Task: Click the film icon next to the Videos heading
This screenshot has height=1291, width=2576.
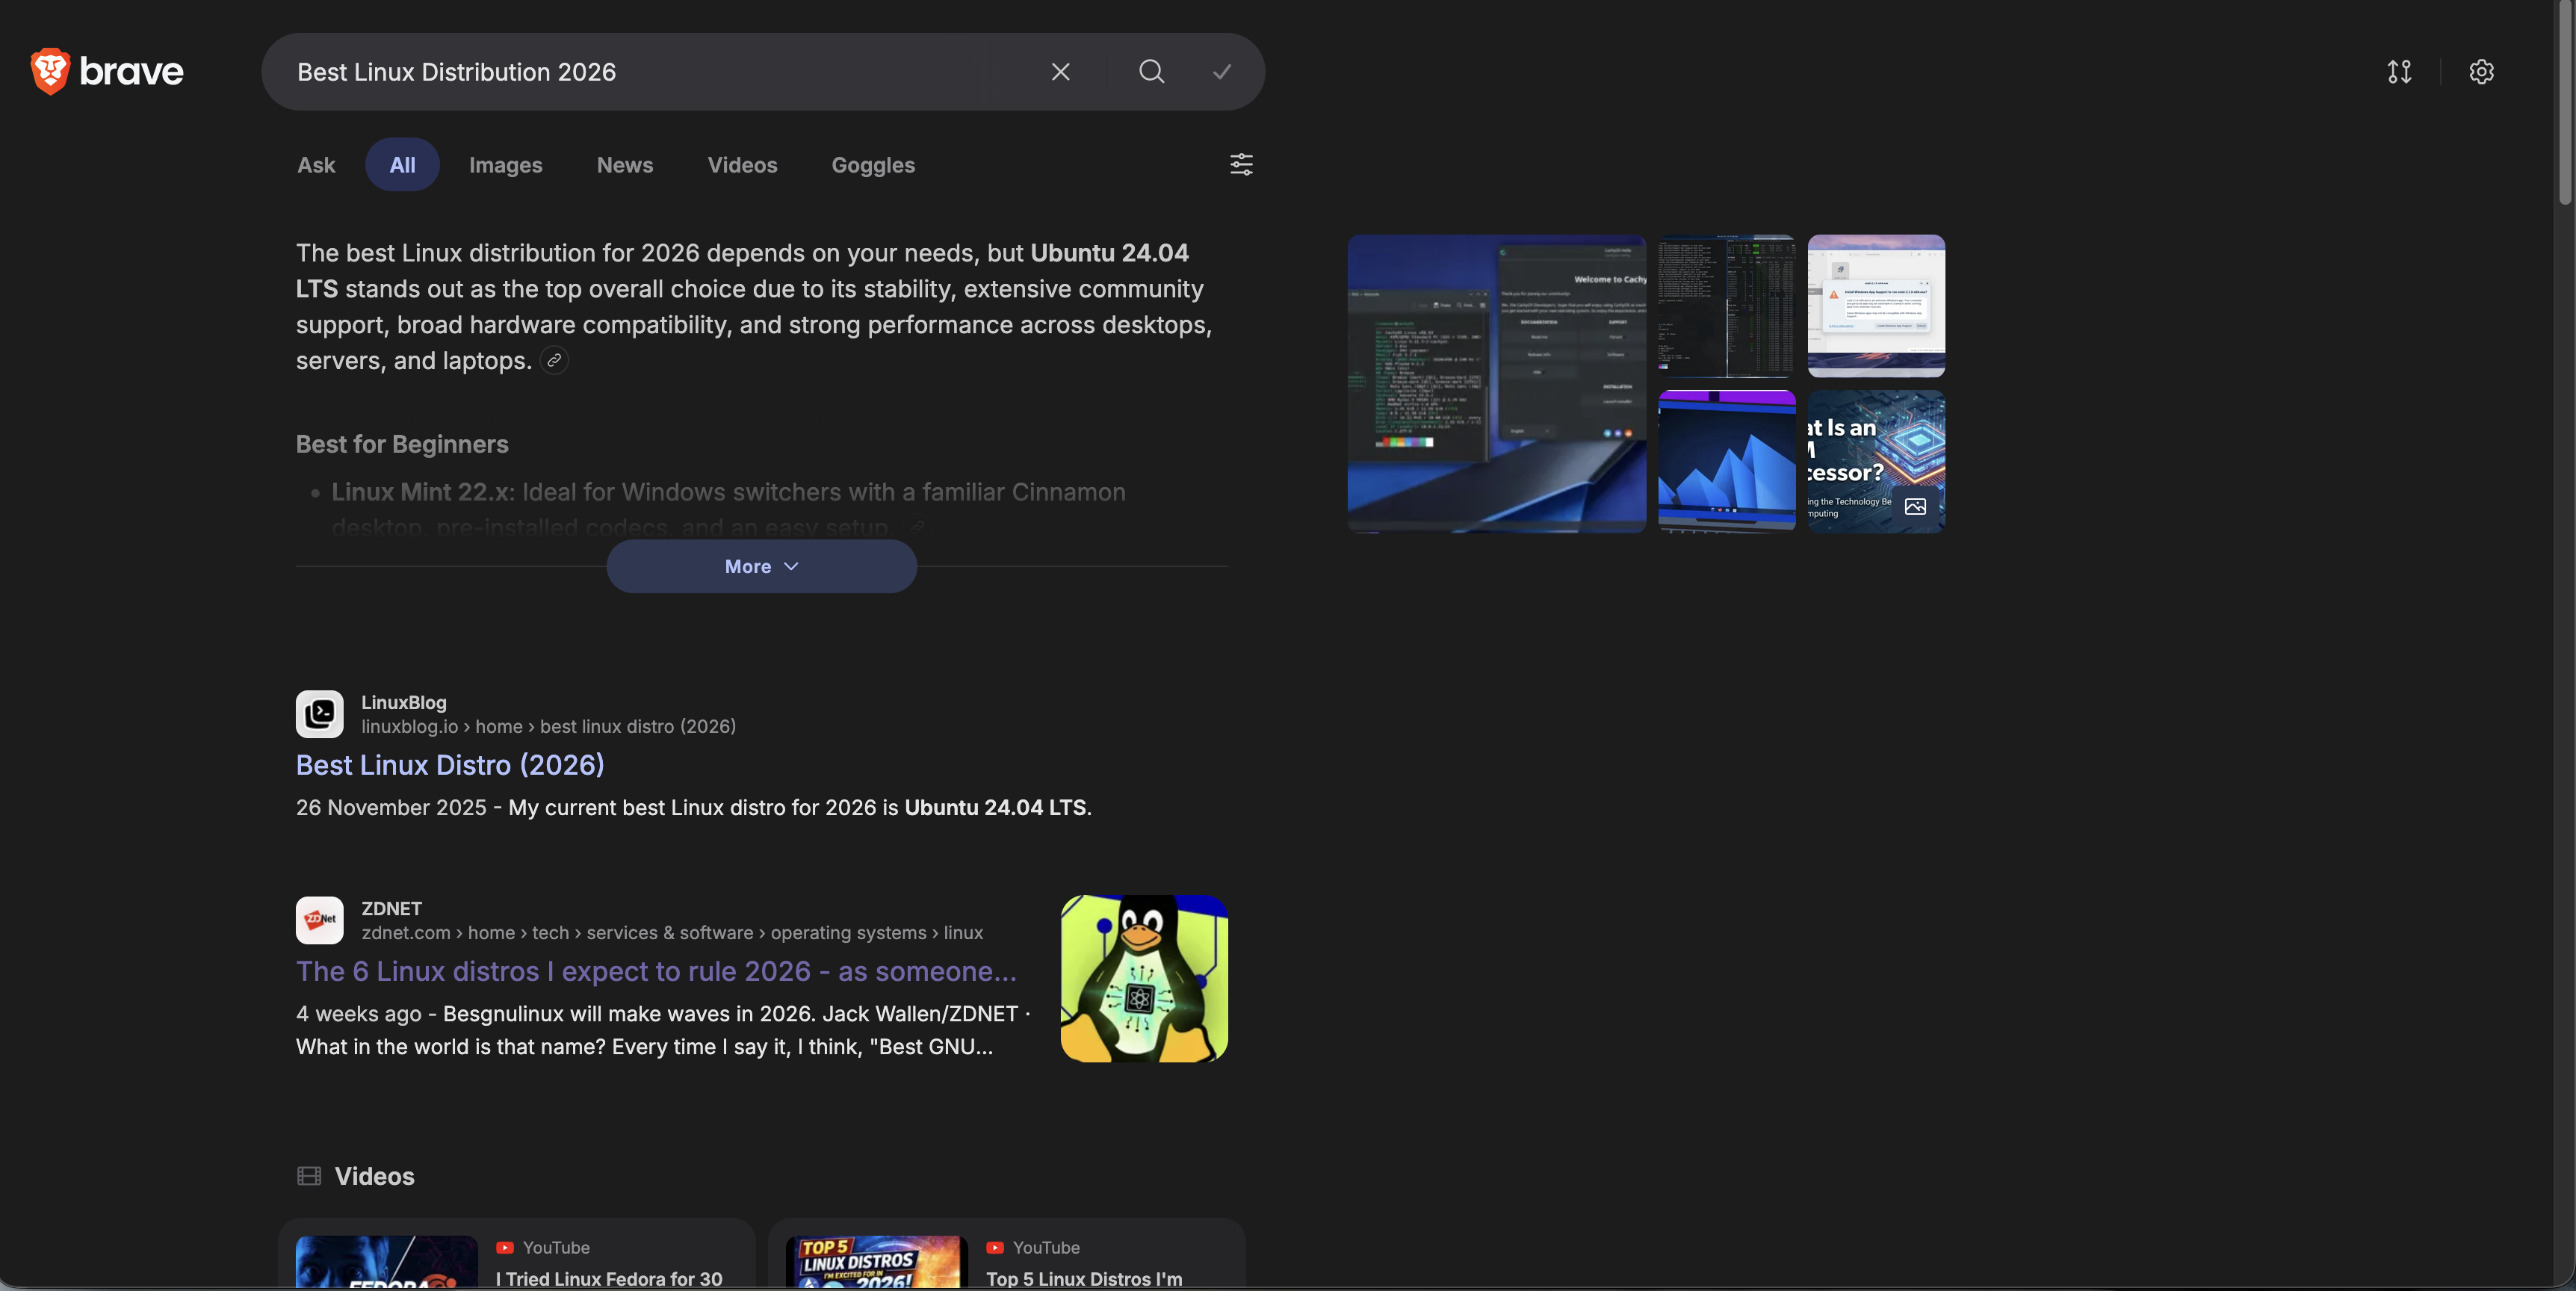Action: tap(308, 1176)
